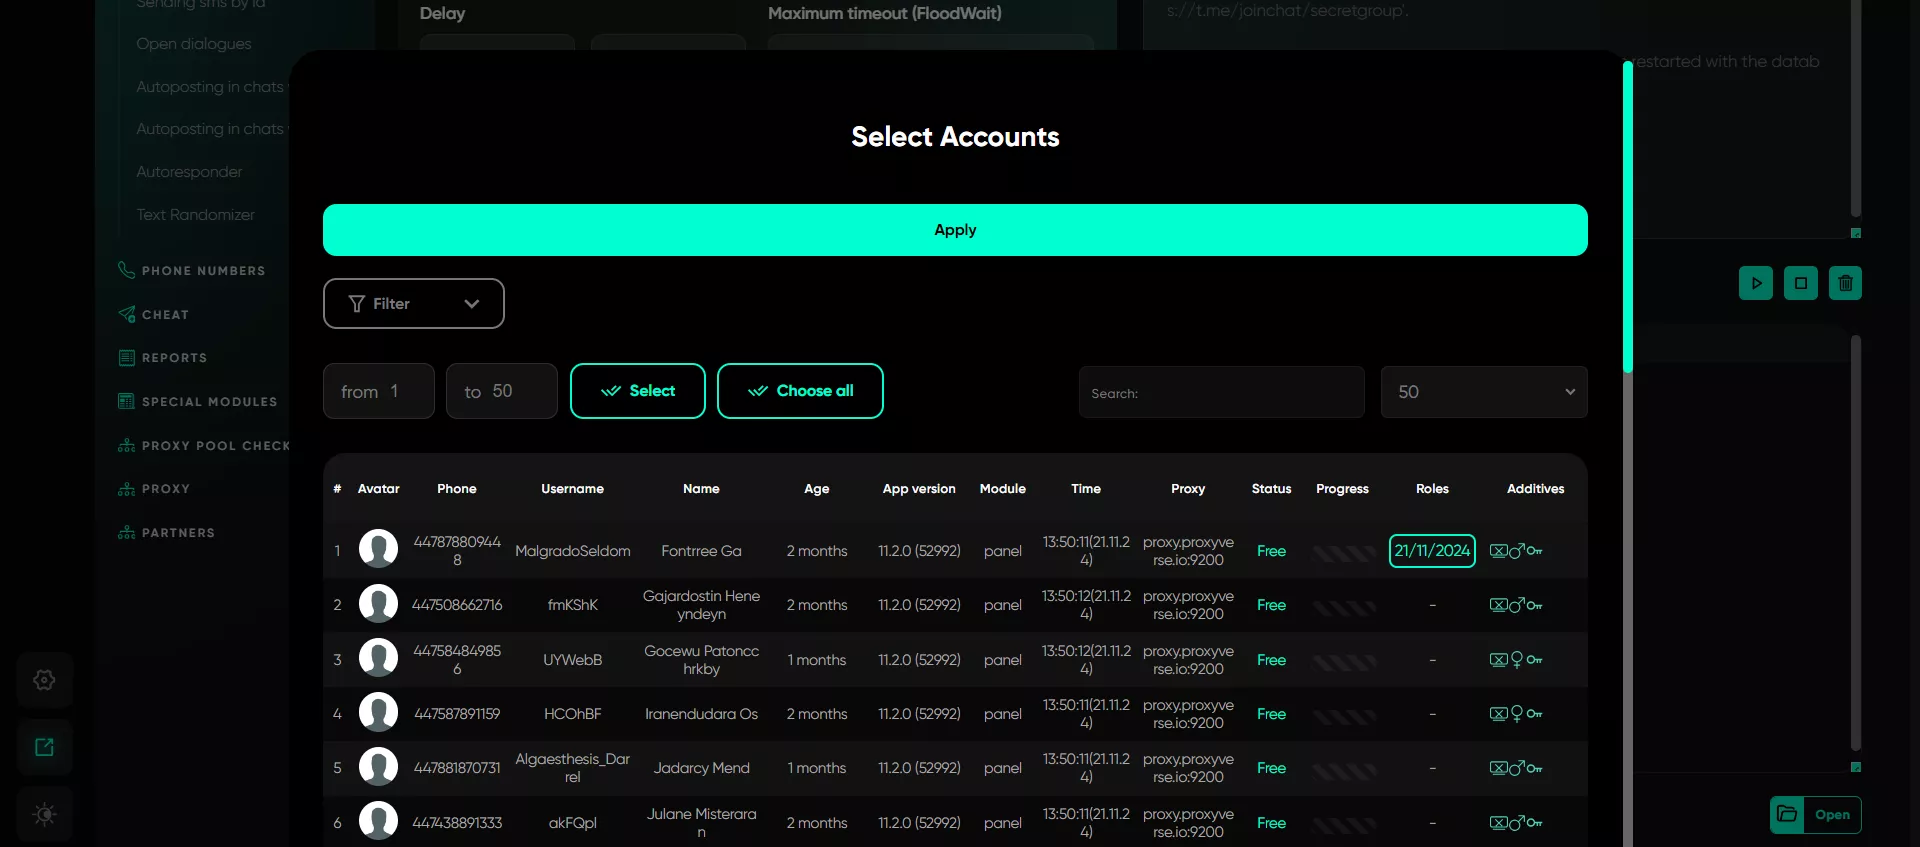Click the Free status for HCOhBF

(x=1271, y=714)
